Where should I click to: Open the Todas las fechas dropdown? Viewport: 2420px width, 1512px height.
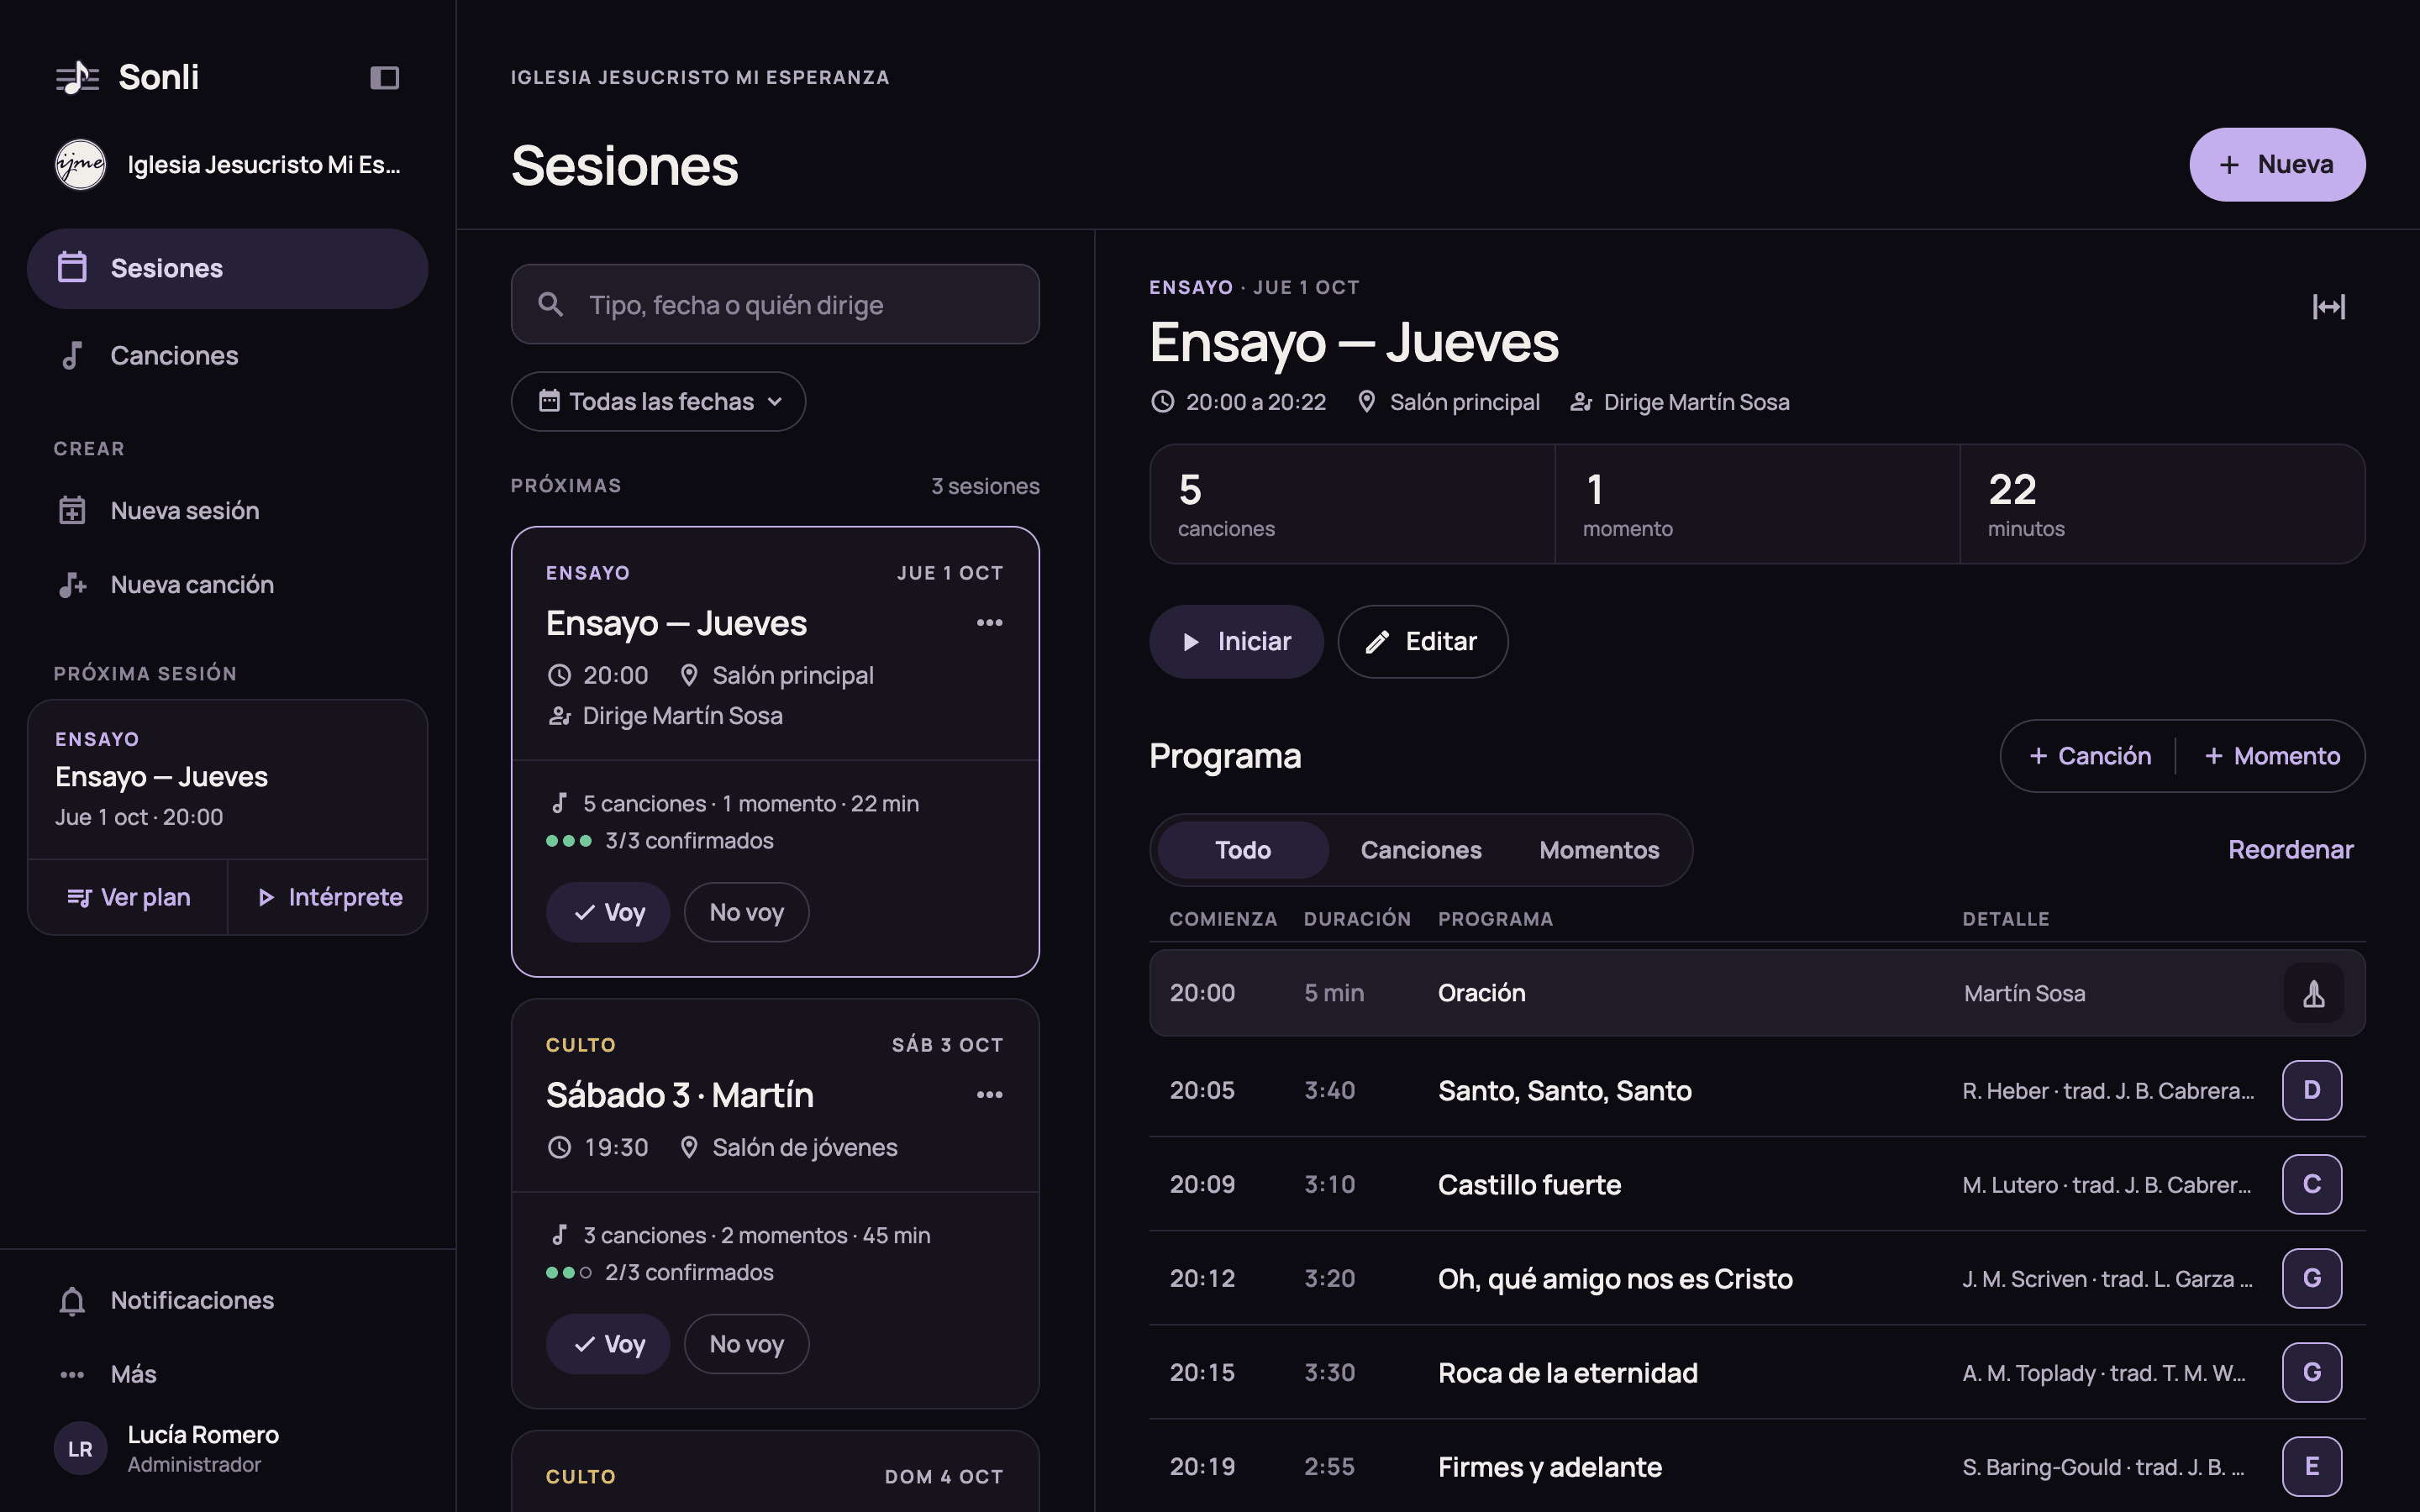(658, 401)
